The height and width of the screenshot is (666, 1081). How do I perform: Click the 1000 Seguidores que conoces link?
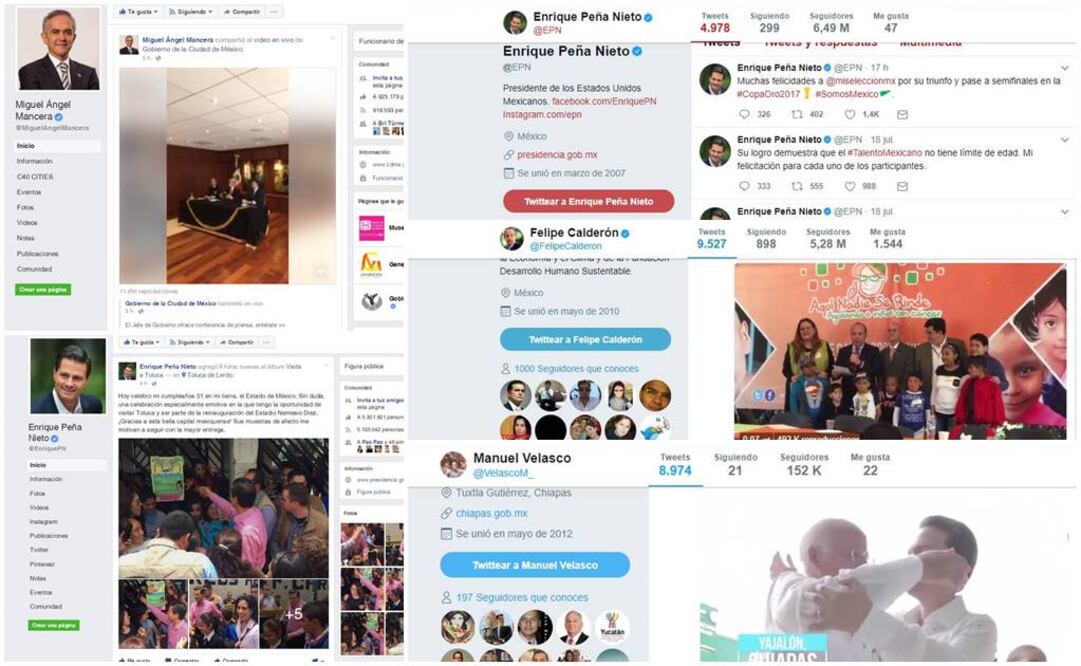(576, 369)
